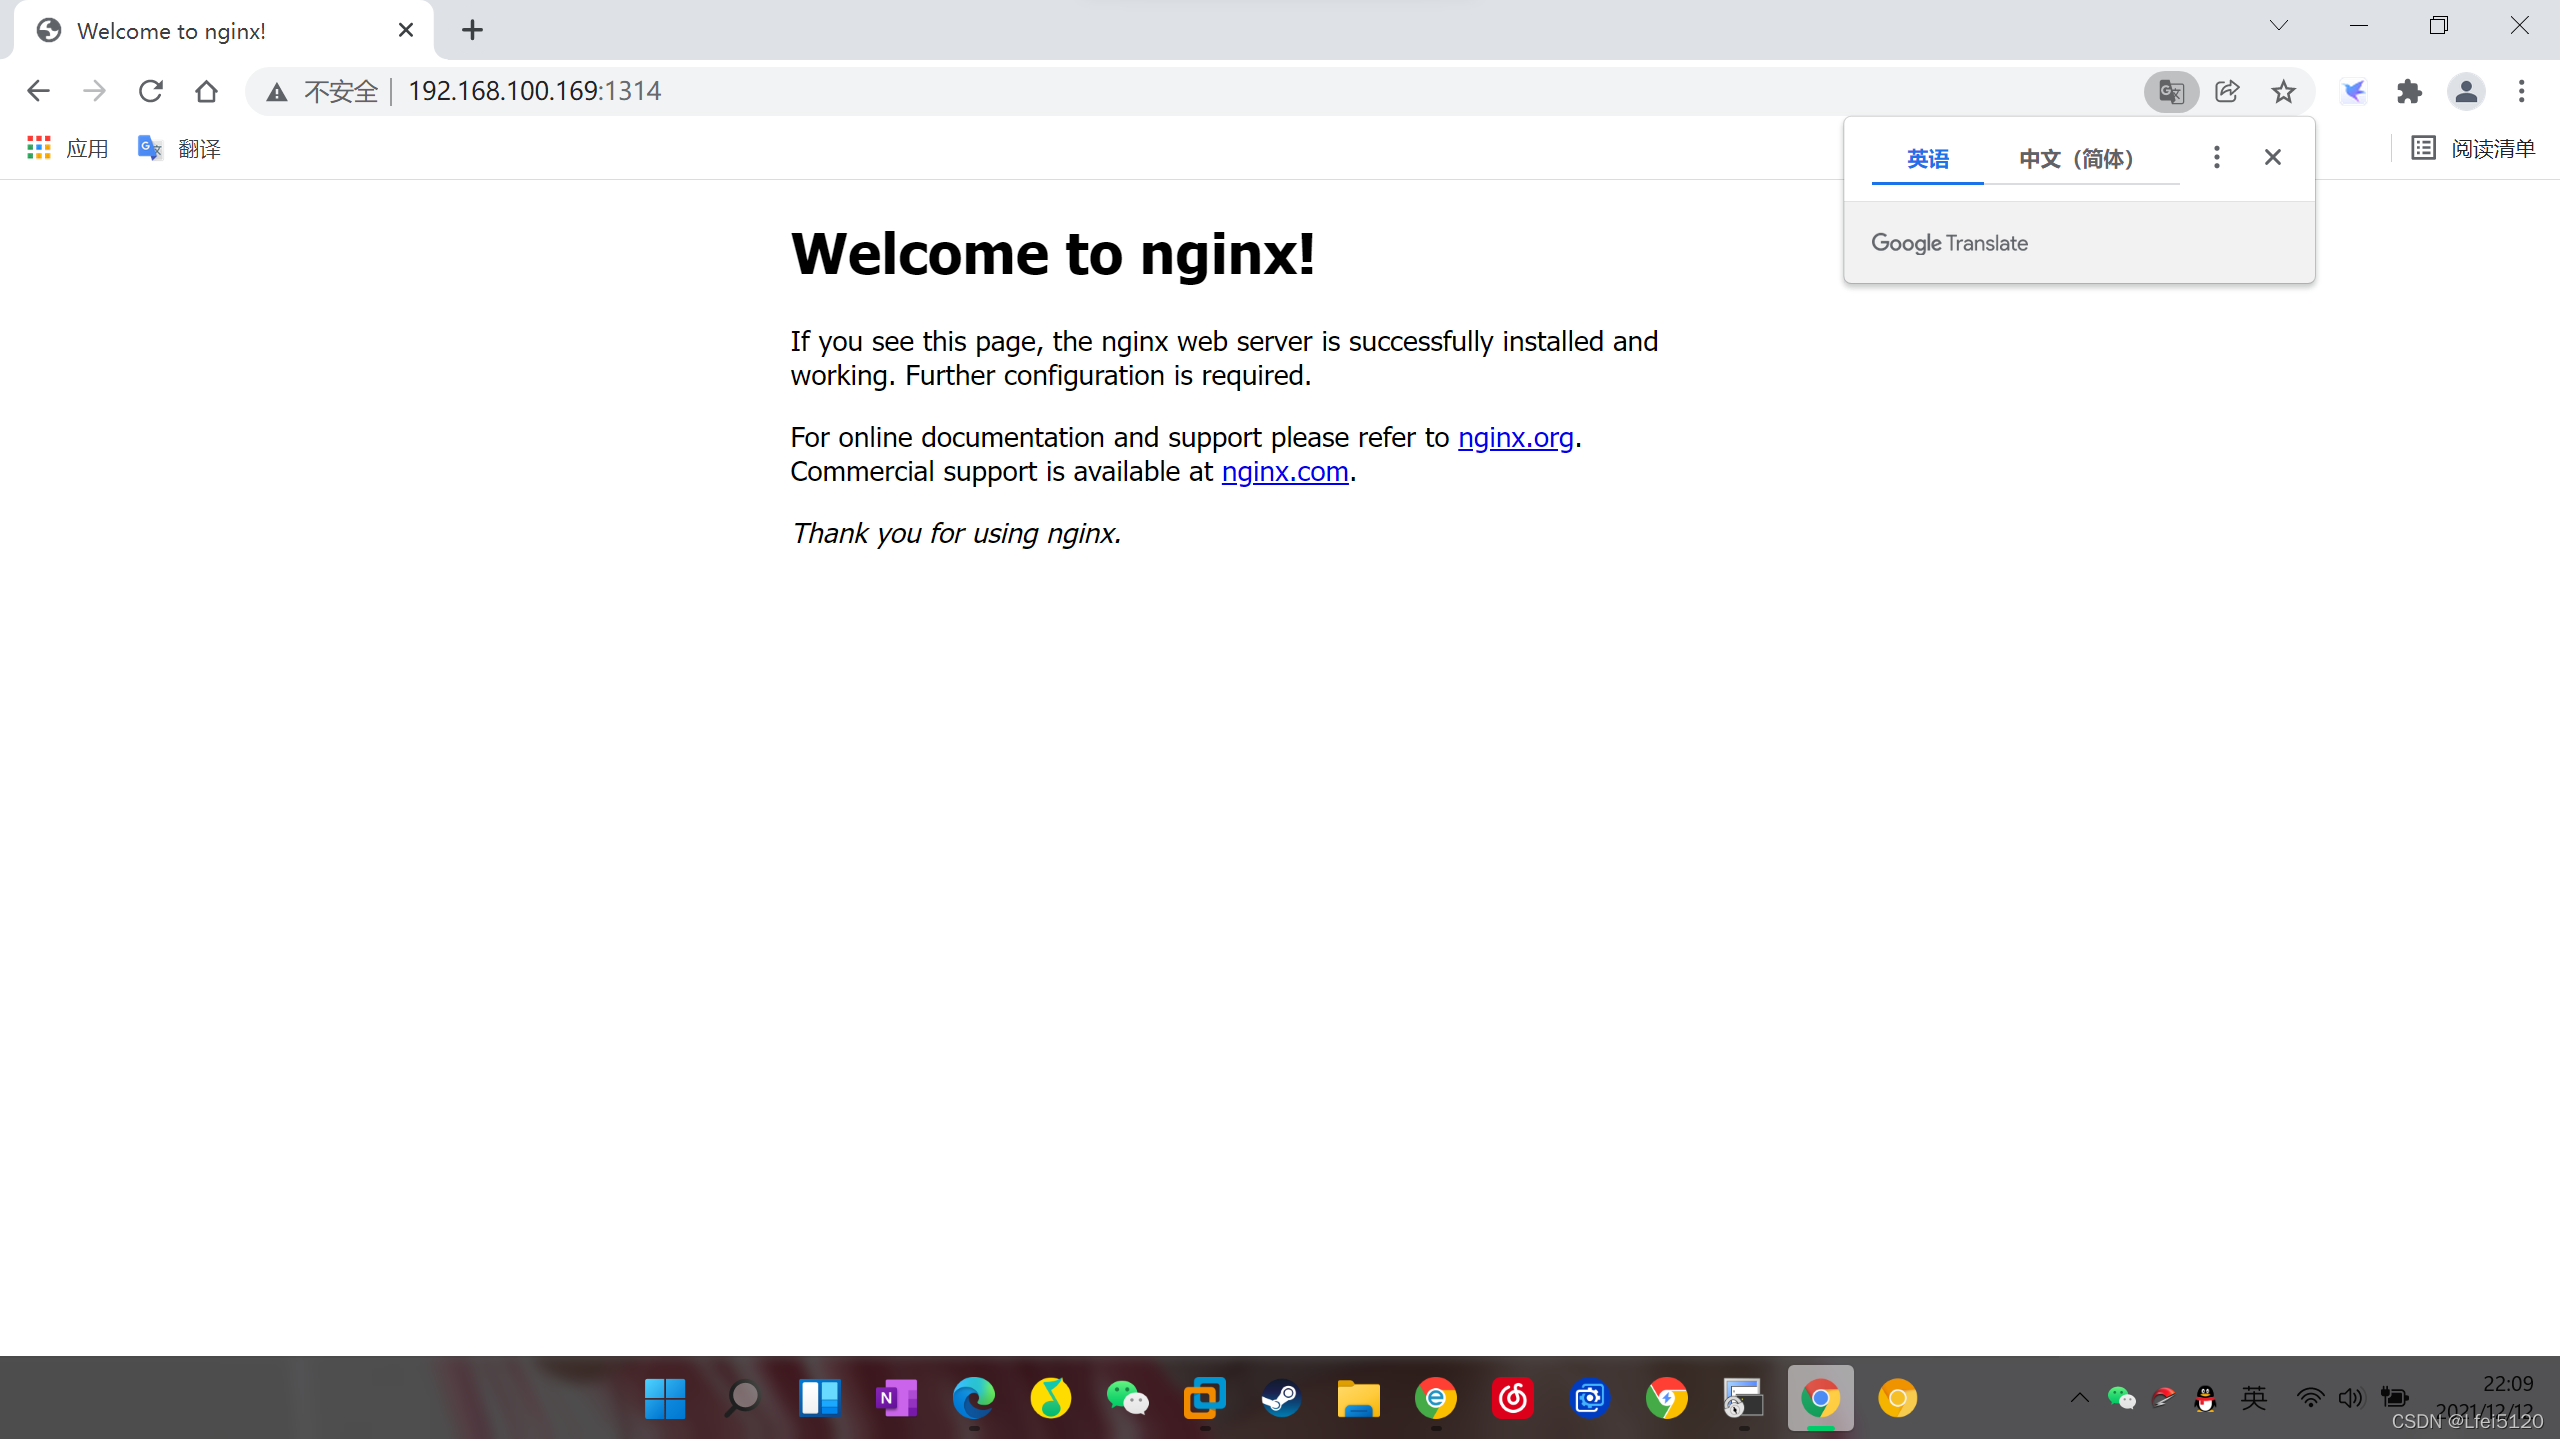Open the Extensions puzzle icon
The image size is (2560, 1439).
point(2409,91)
